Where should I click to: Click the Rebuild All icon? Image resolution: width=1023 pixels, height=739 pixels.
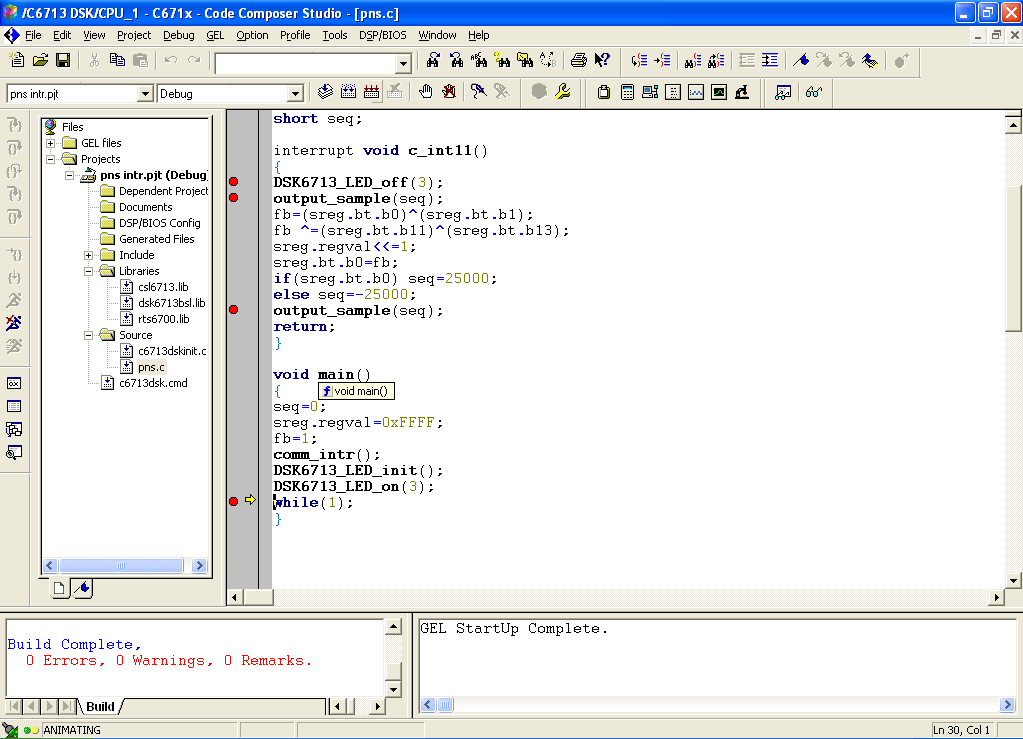pos(371,92)
